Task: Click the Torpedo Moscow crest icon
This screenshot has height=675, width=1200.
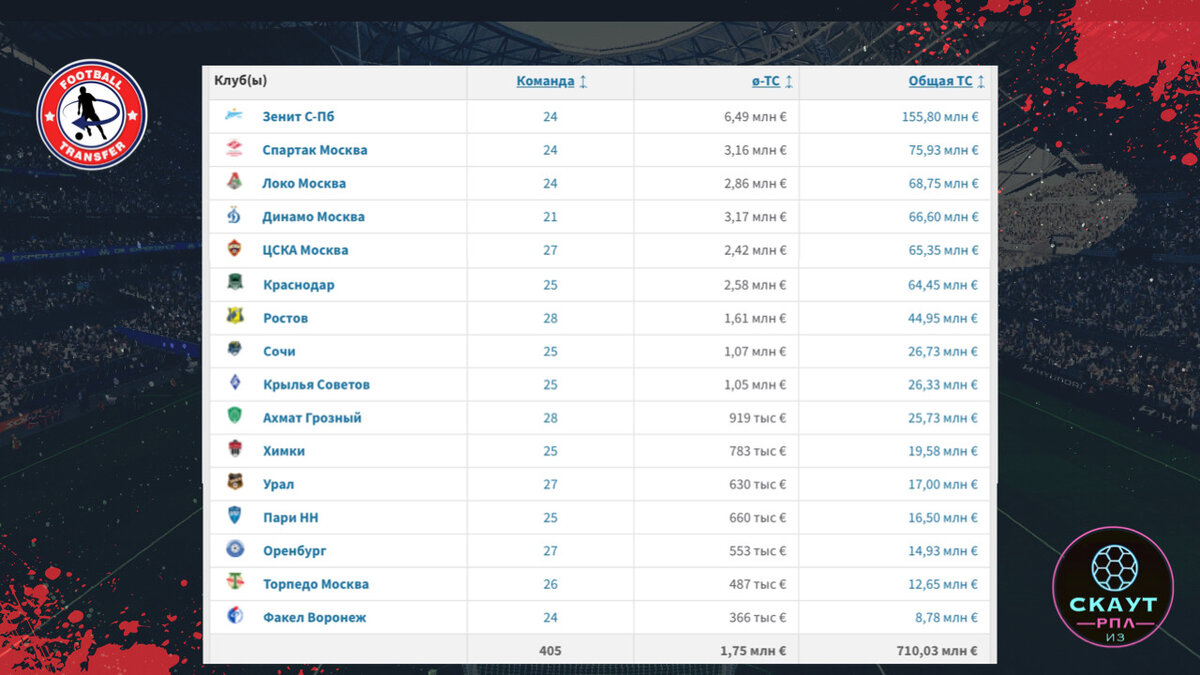Action: [234, 583]
